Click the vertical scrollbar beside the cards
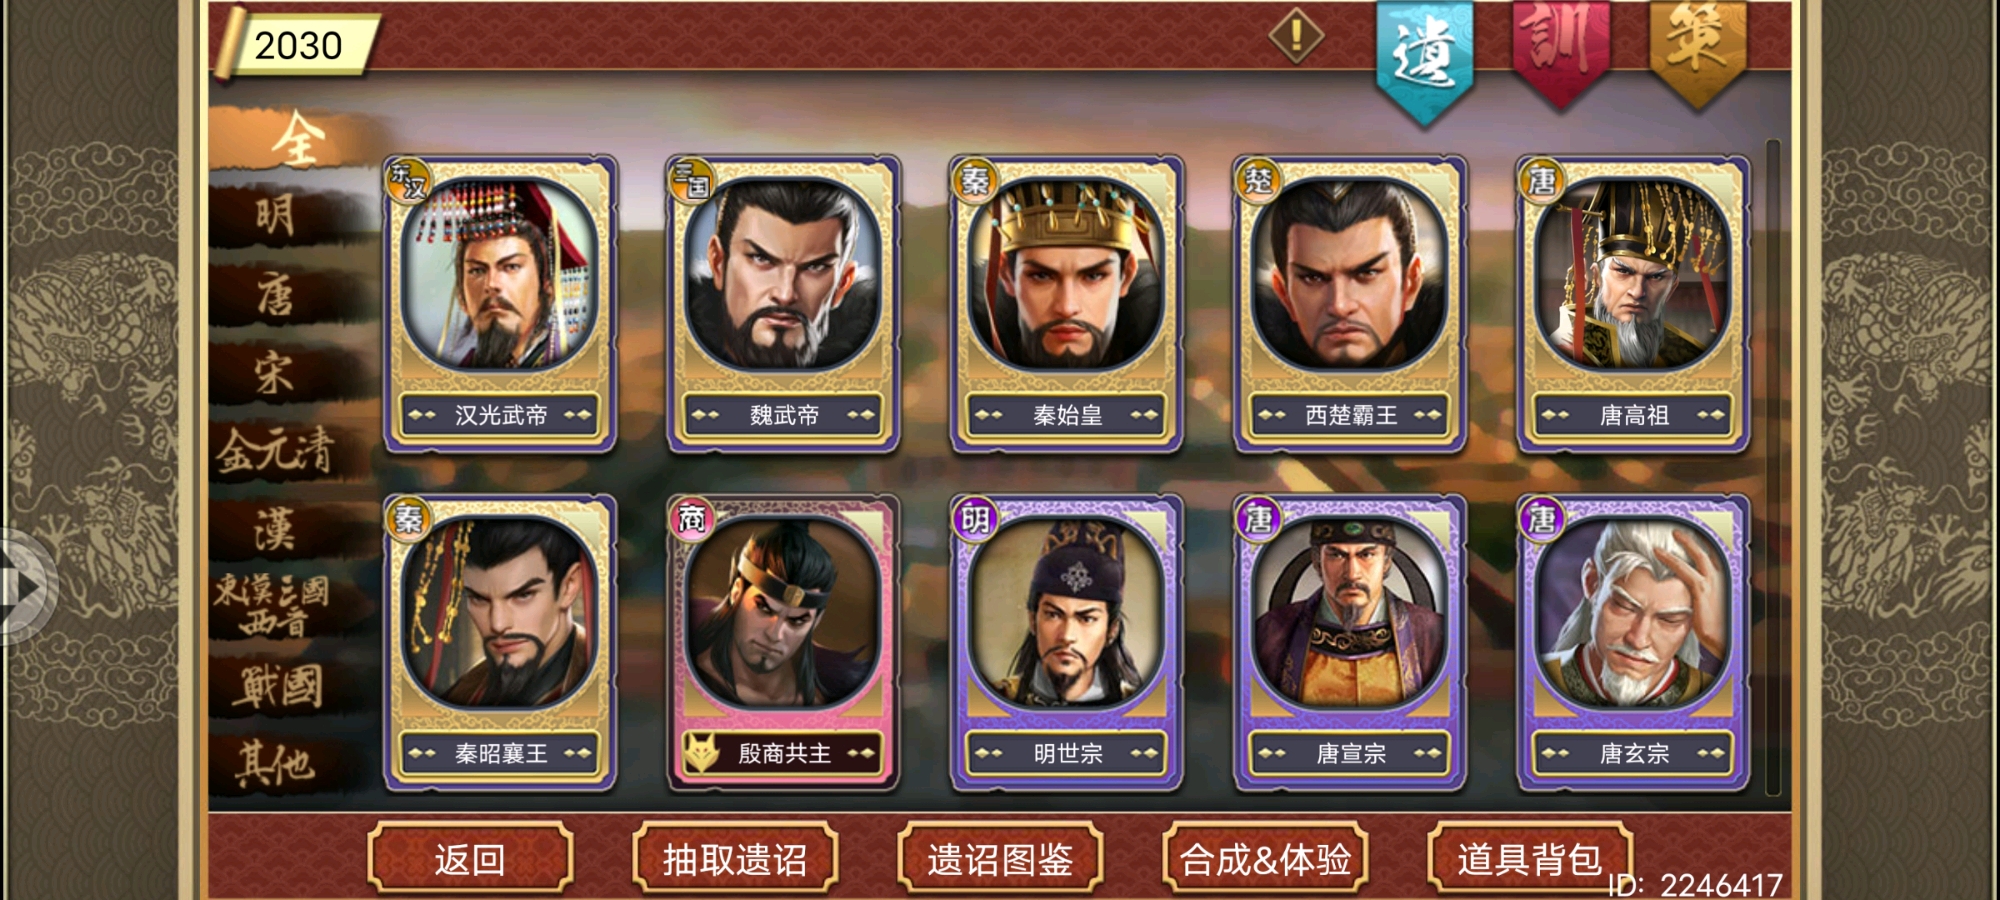2000x900 pixels. coord(1773,468)
